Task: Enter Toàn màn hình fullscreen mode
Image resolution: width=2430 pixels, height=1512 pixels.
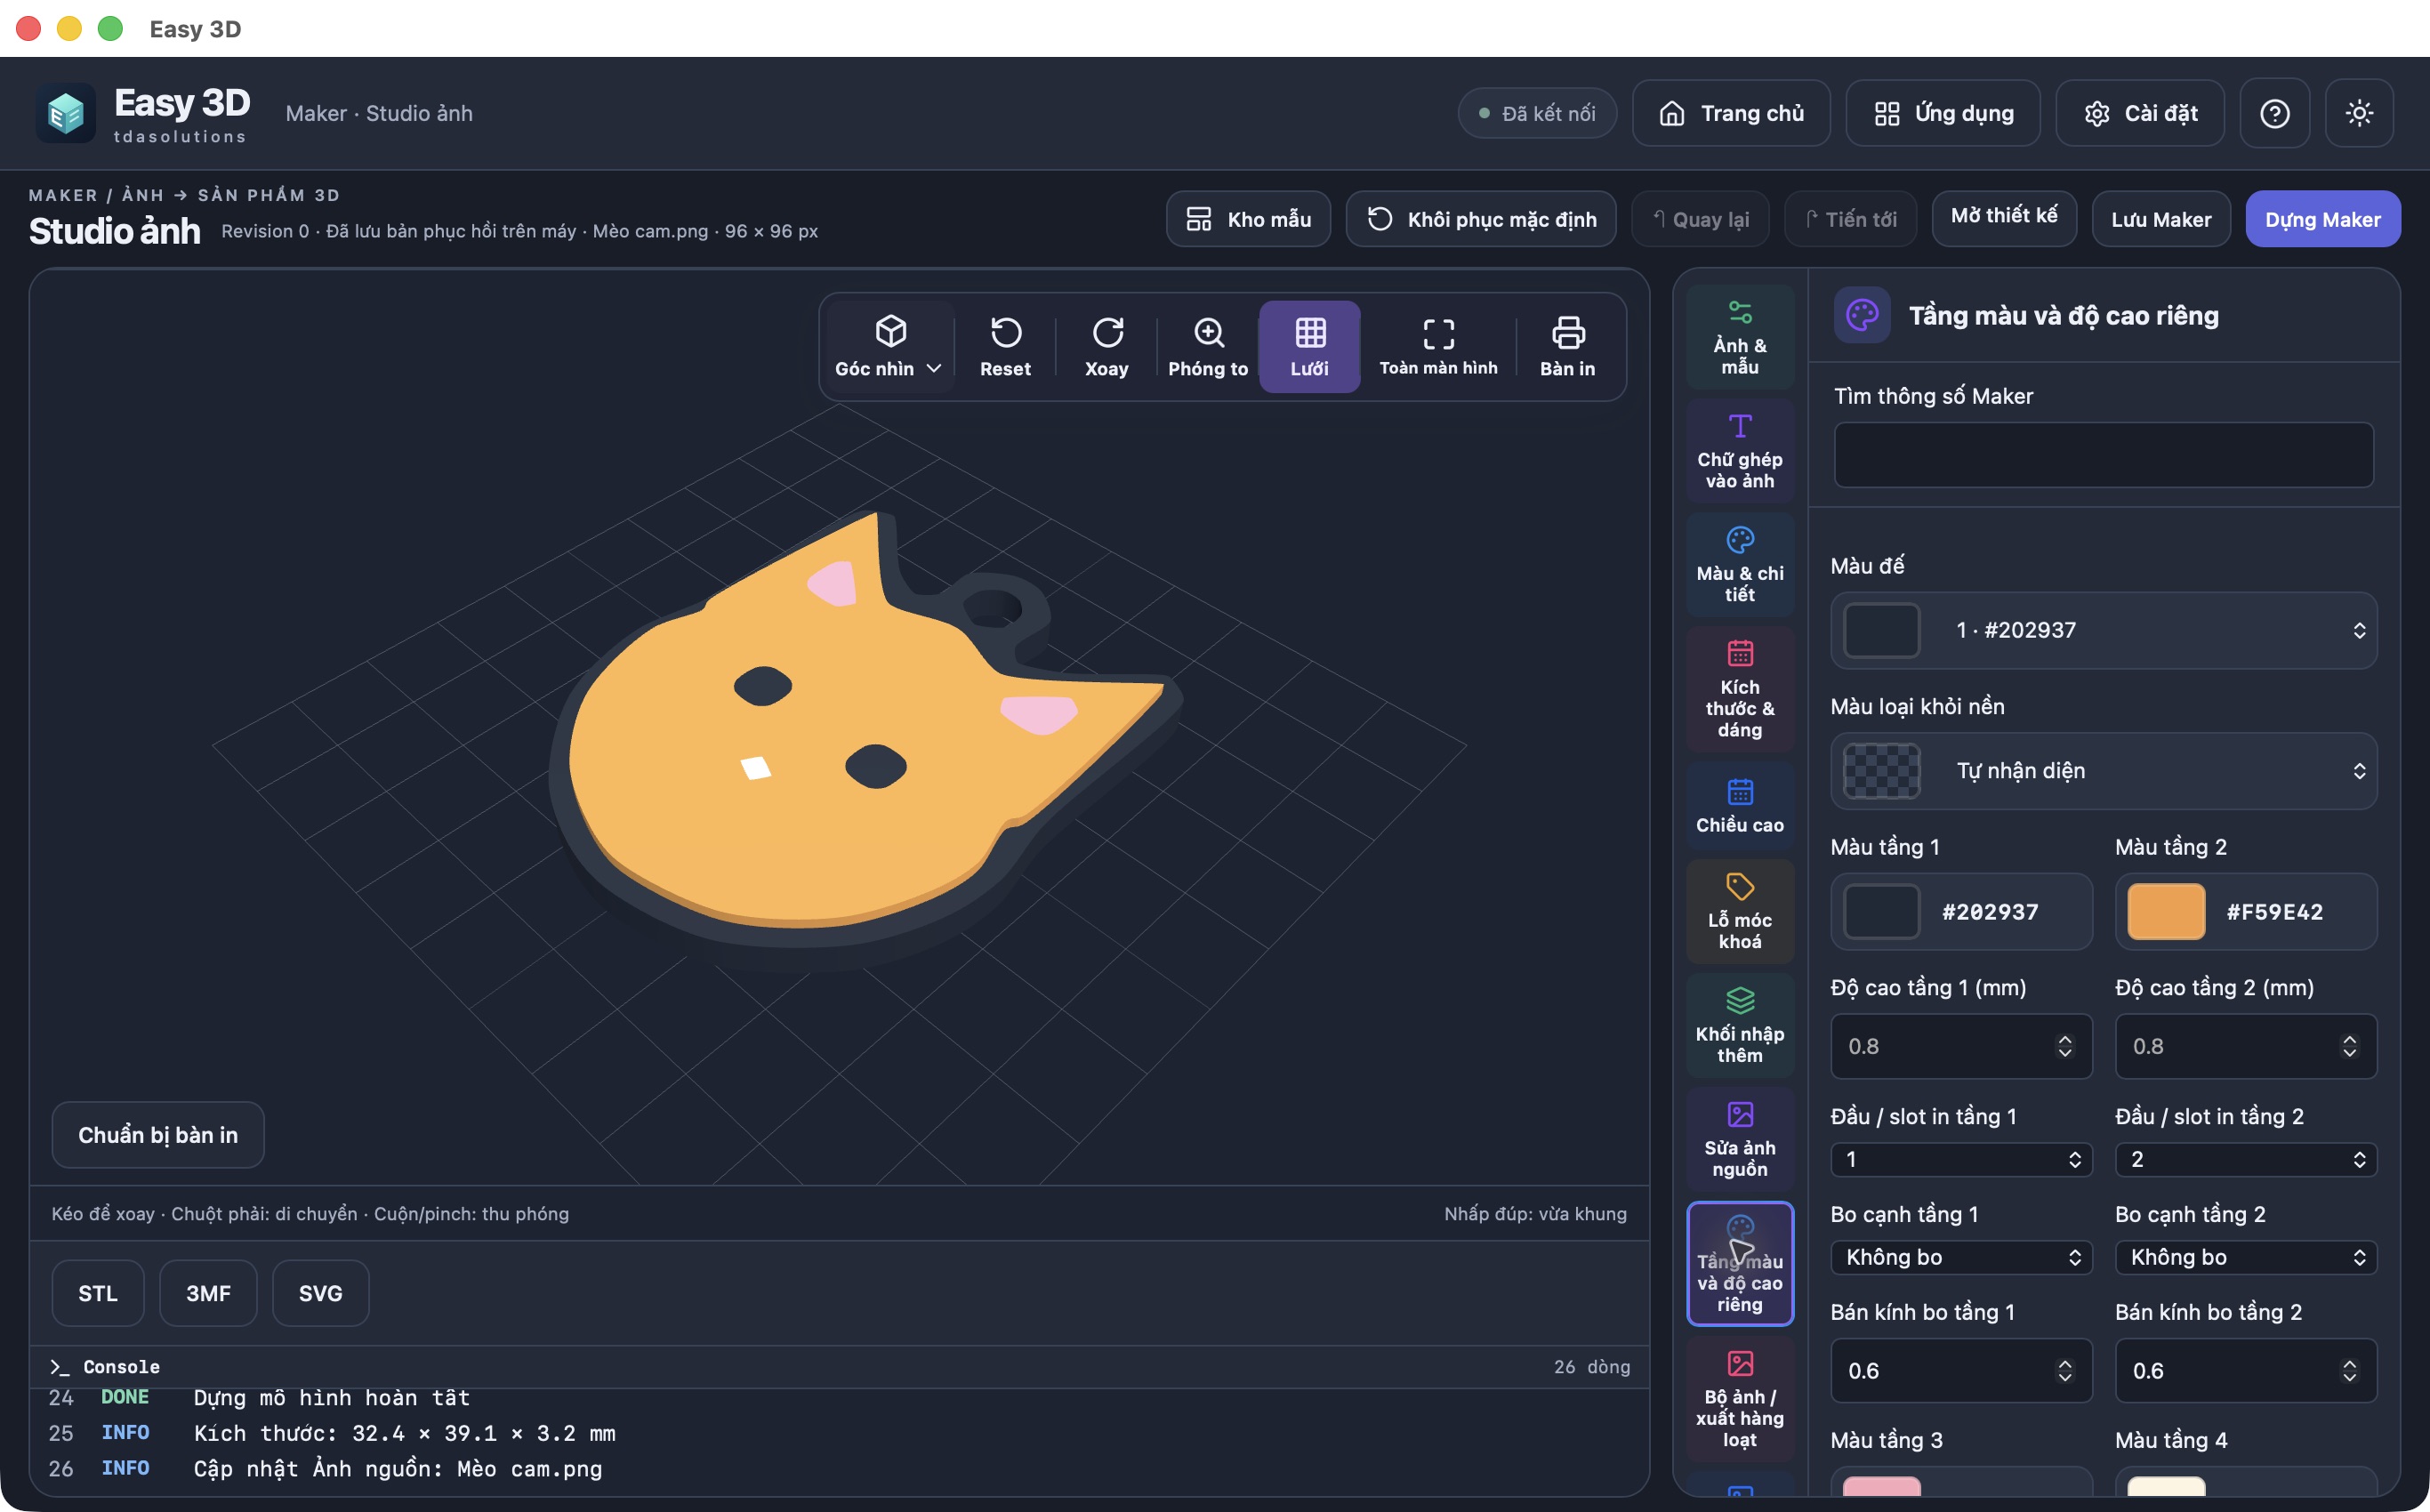Action: (x=1438, y=346)
